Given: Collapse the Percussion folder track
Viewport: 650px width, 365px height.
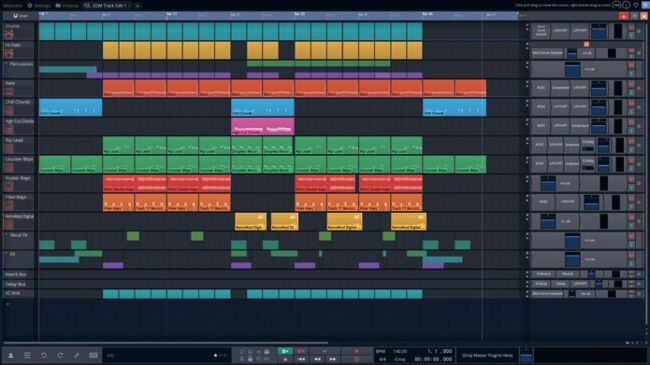Looking at the screenshot, I should tap(6, 64).
